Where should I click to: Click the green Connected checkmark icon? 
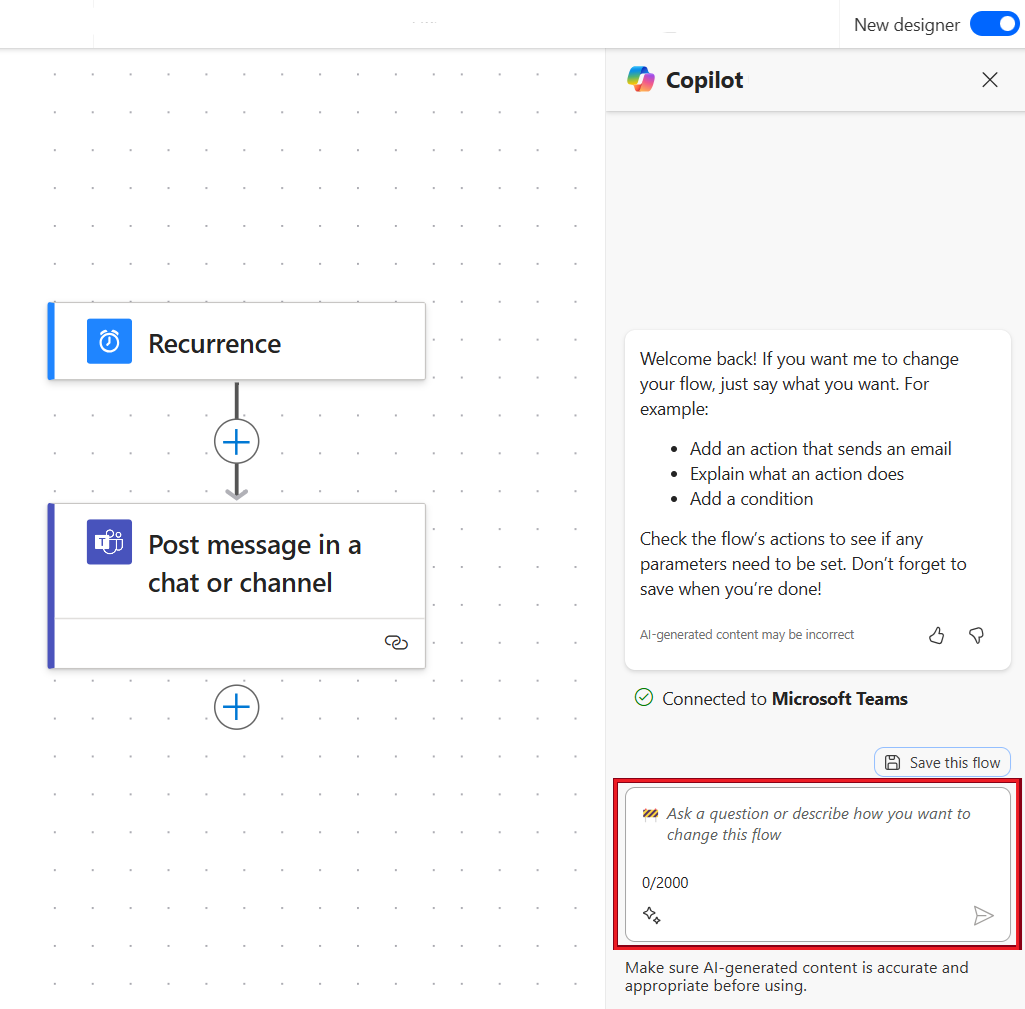tap(644, 697)
